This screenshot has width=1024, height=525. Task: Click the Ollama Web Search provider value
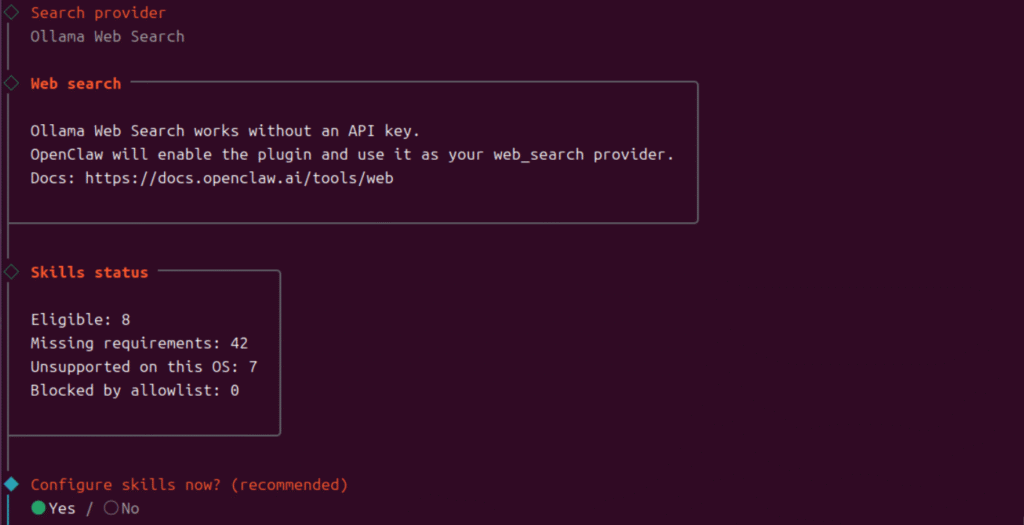pos(107,36)
